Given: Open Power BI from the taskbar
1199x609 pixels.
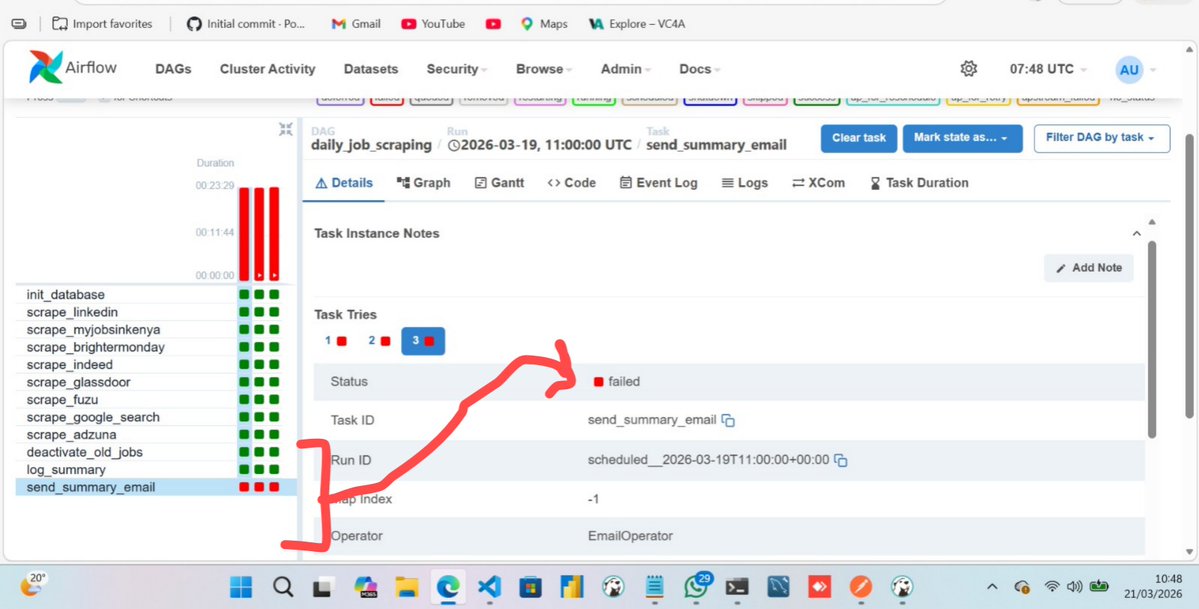Looking at the screenshot, I should tap(572, 588).
